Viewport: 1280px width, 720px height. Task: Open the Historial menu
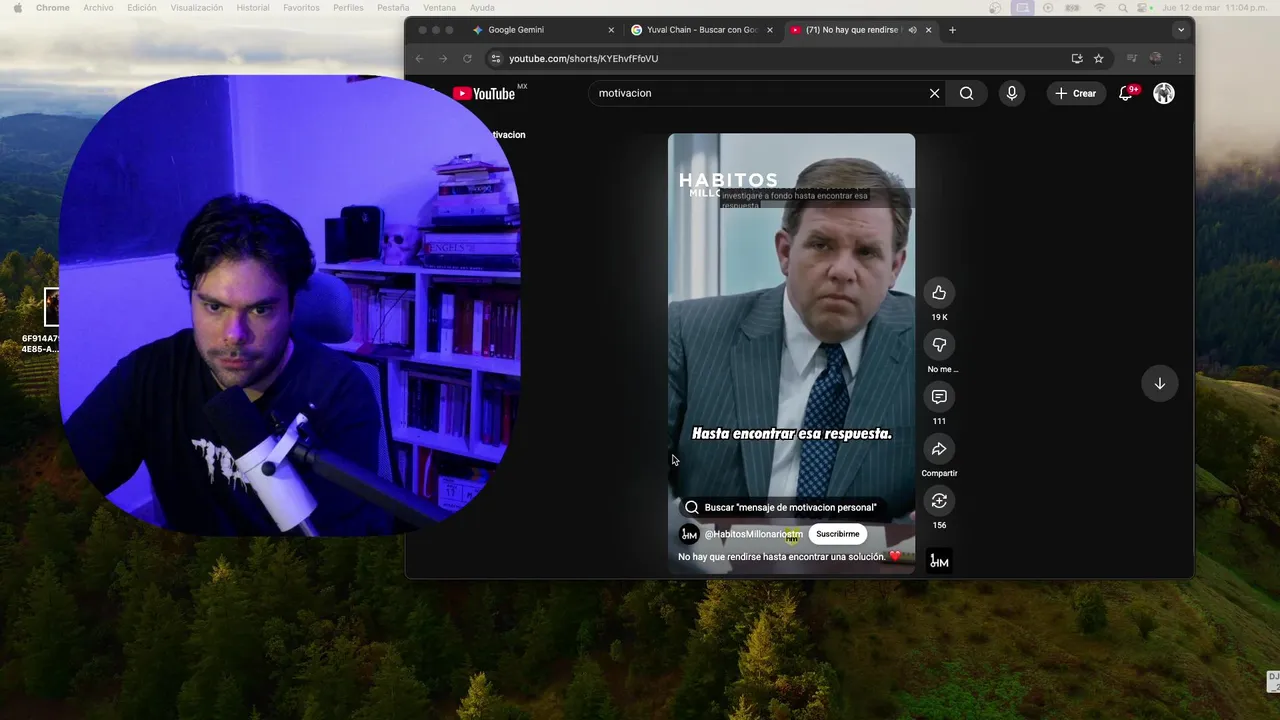click(253, 7)
